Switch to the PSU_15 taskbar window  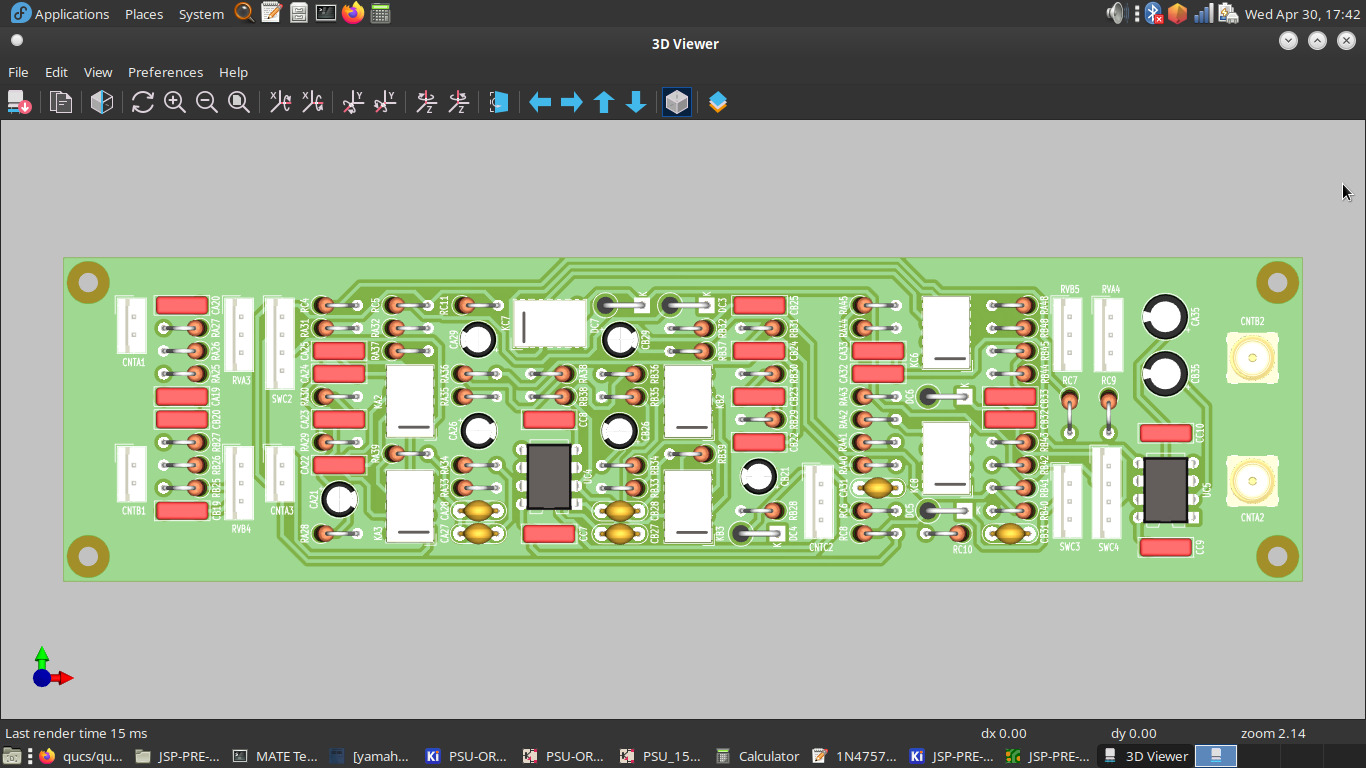pyautogui.click(x=662, y=756)
